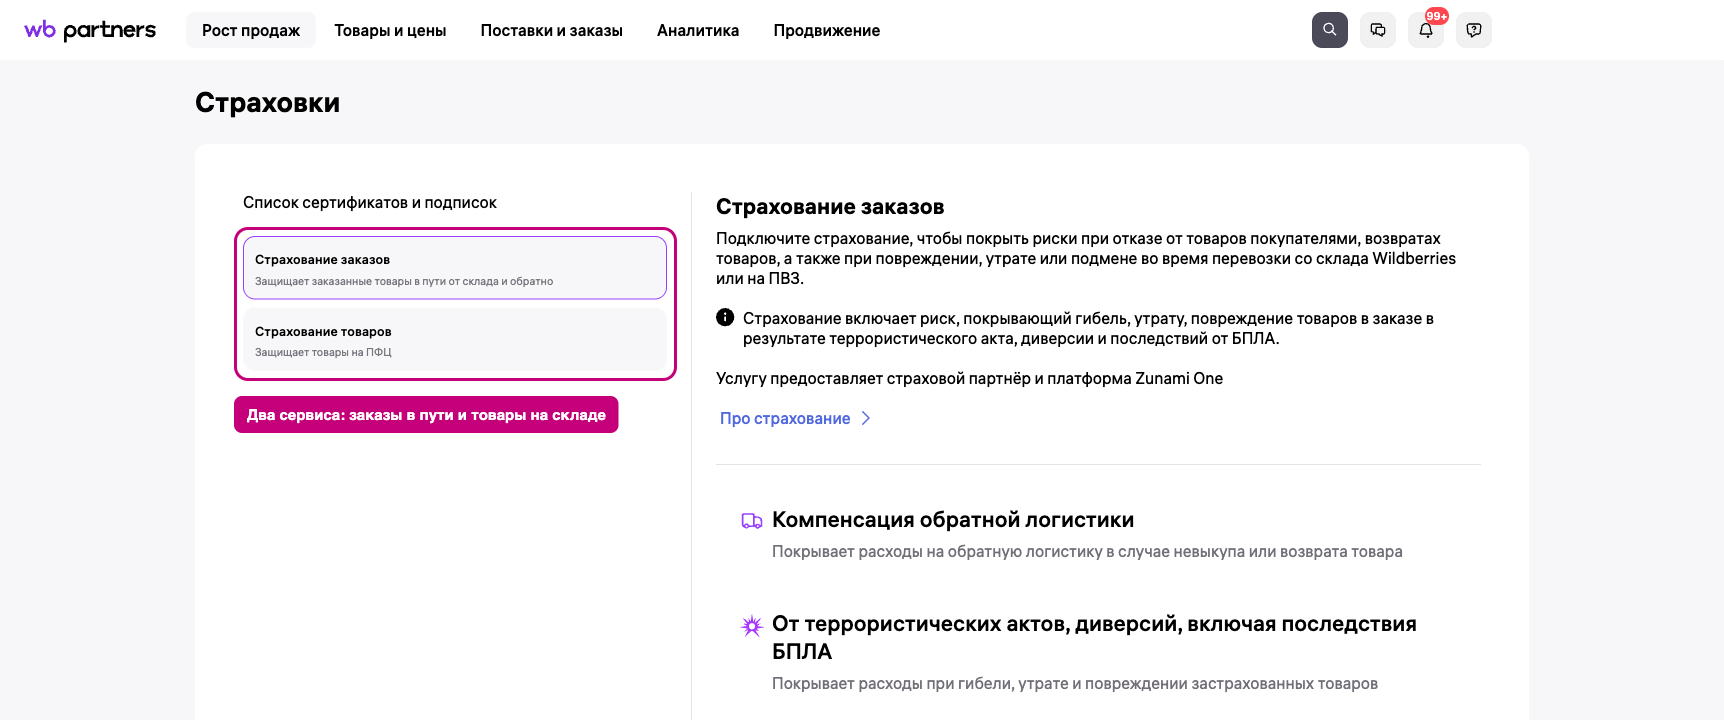
Task: Click the Покрывает расходы при гибели description
Action: click(x=1075, y=683)
